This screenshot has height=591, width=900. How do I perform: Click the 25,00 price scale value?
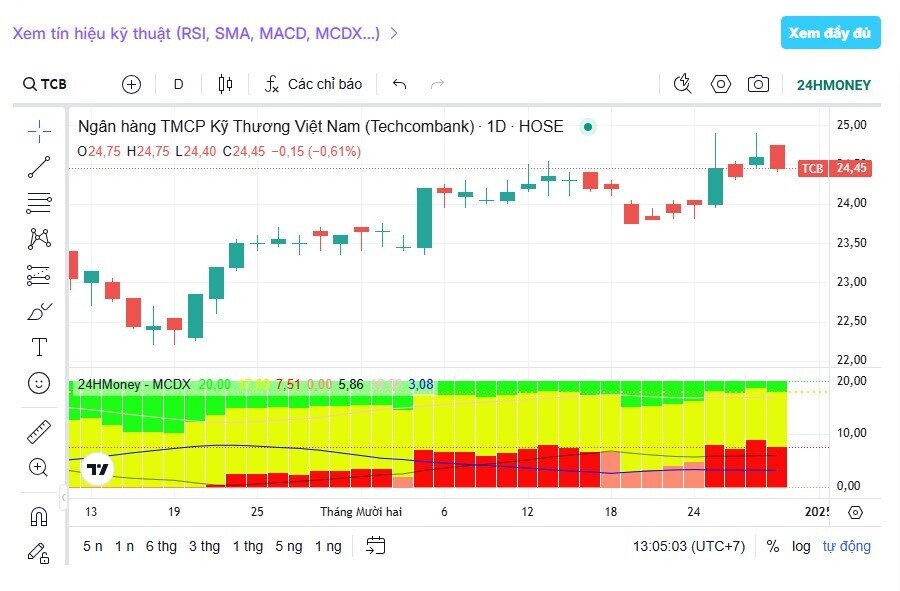click(851, 125)
